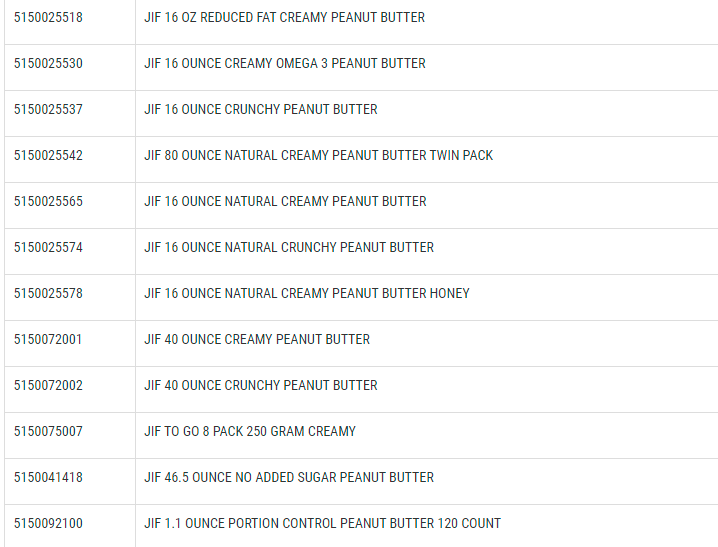Select JIF To Go 8 Pack description
Viewport: 718px width, 547px height.
250,432
